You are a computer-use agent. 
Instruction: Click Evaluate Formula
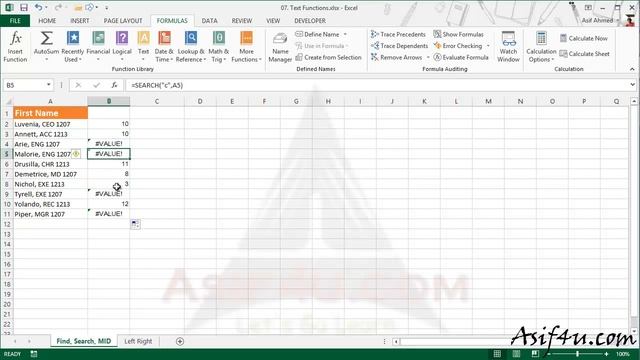tap(461, 58)
